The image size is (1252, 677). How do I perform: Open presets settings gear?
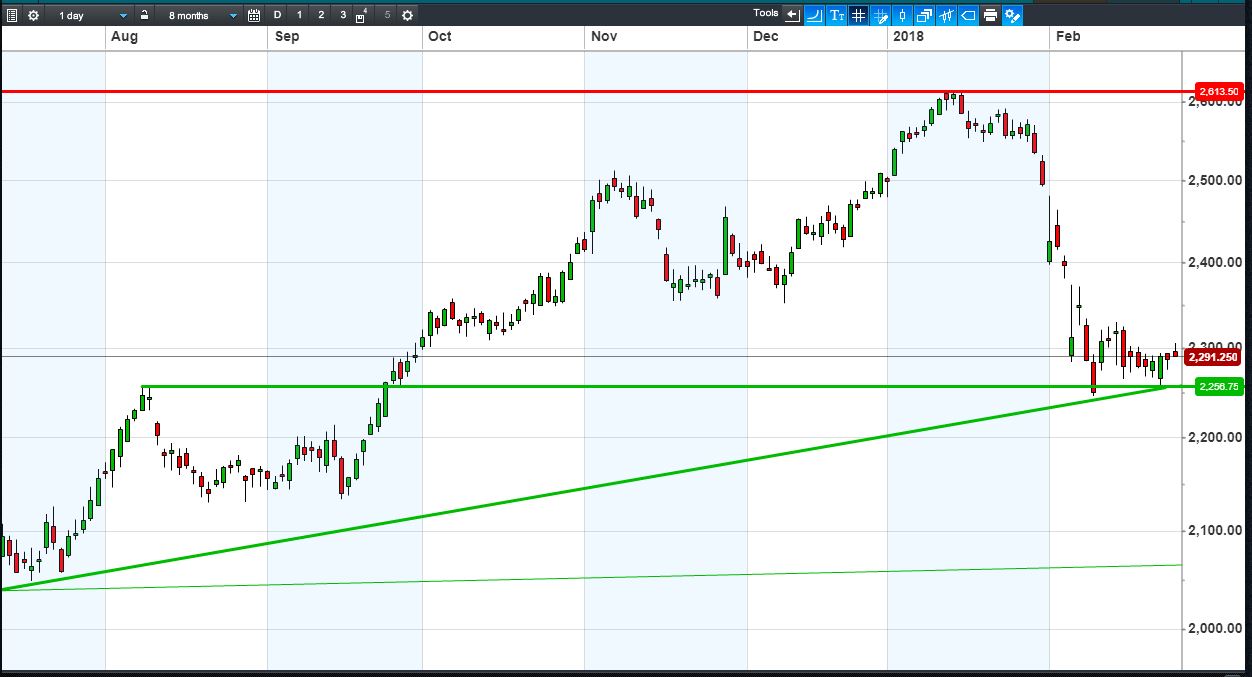[407, 15]
